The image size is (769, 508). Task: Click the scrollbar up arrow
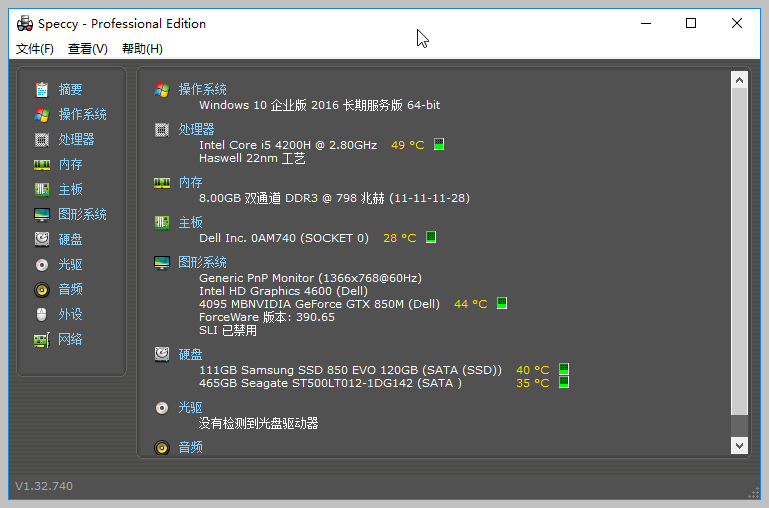(740, 80)
